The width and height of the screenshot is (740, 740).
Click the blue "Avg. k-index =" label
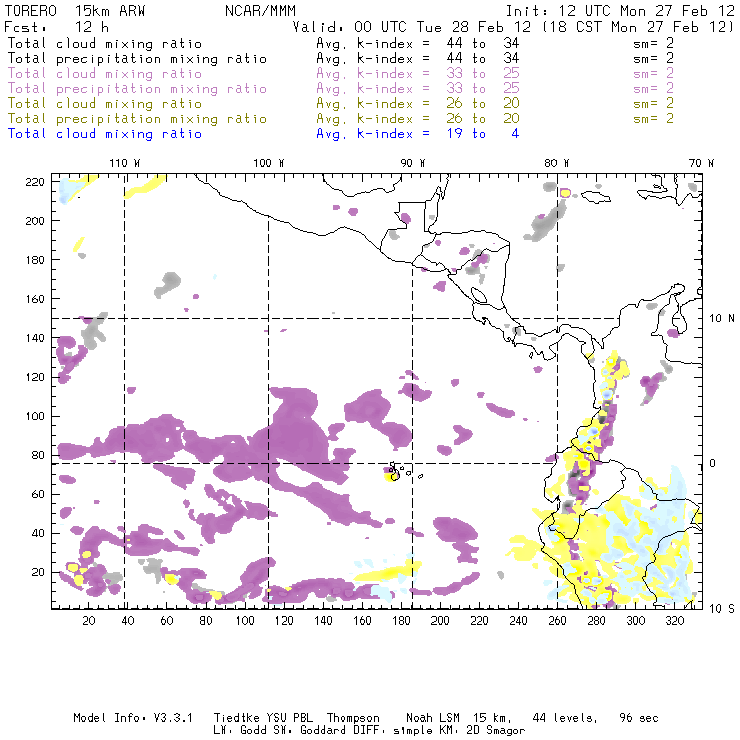click(x=373, y=134)
